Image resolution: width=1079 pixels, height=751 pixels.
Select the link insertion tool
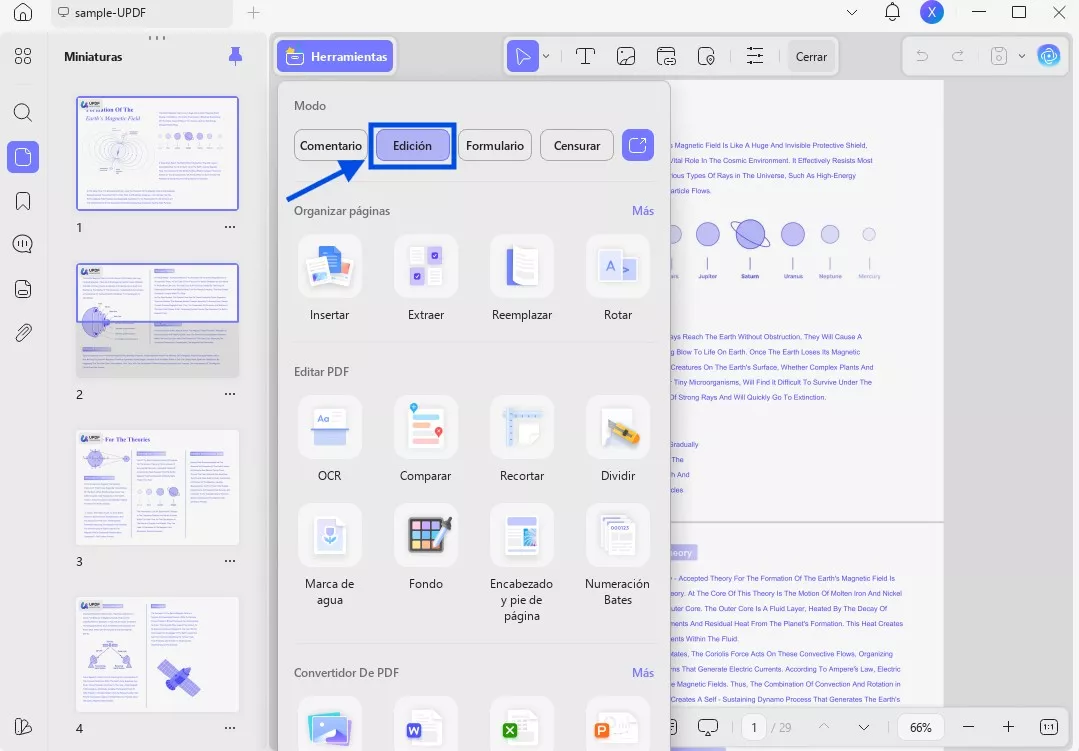[666, 56]
